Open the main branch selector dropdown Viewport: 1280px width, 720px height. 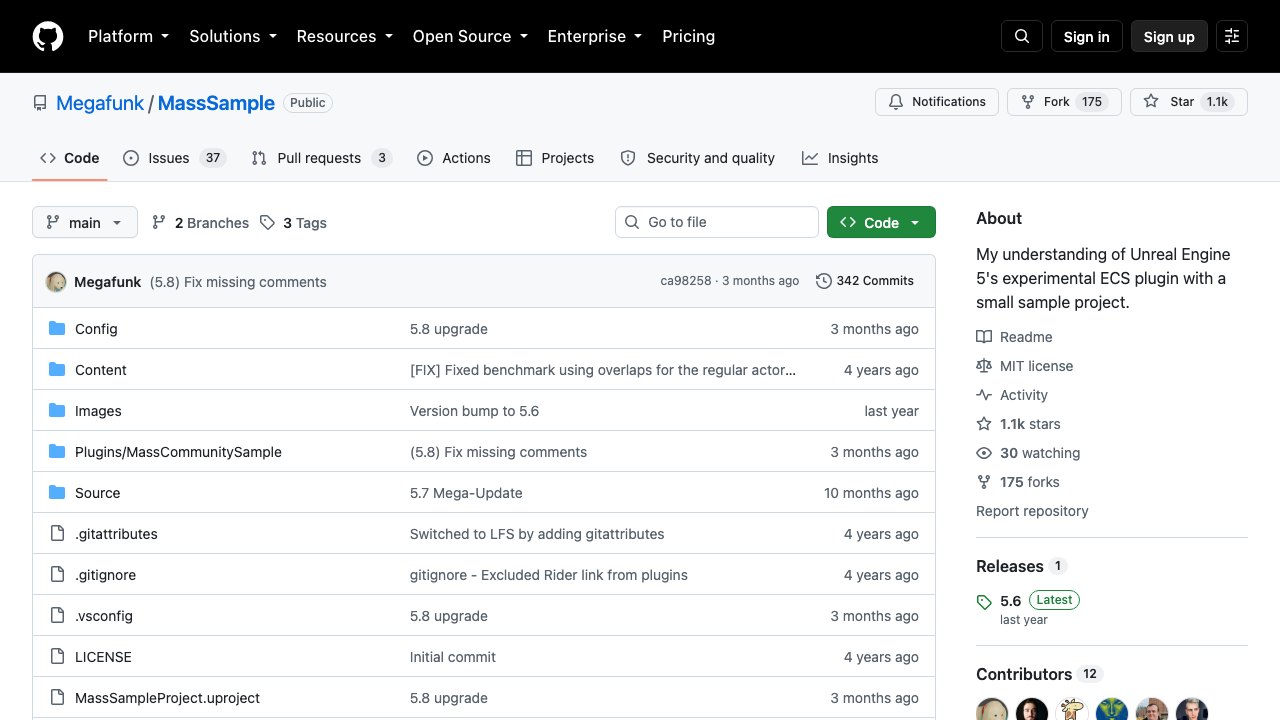click(85, 222)
